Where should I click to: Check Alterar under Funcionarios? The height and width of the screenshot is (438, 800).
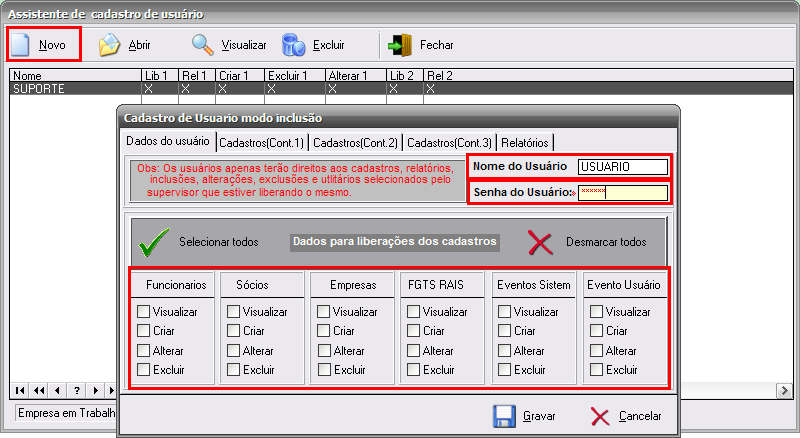point(143,351)
